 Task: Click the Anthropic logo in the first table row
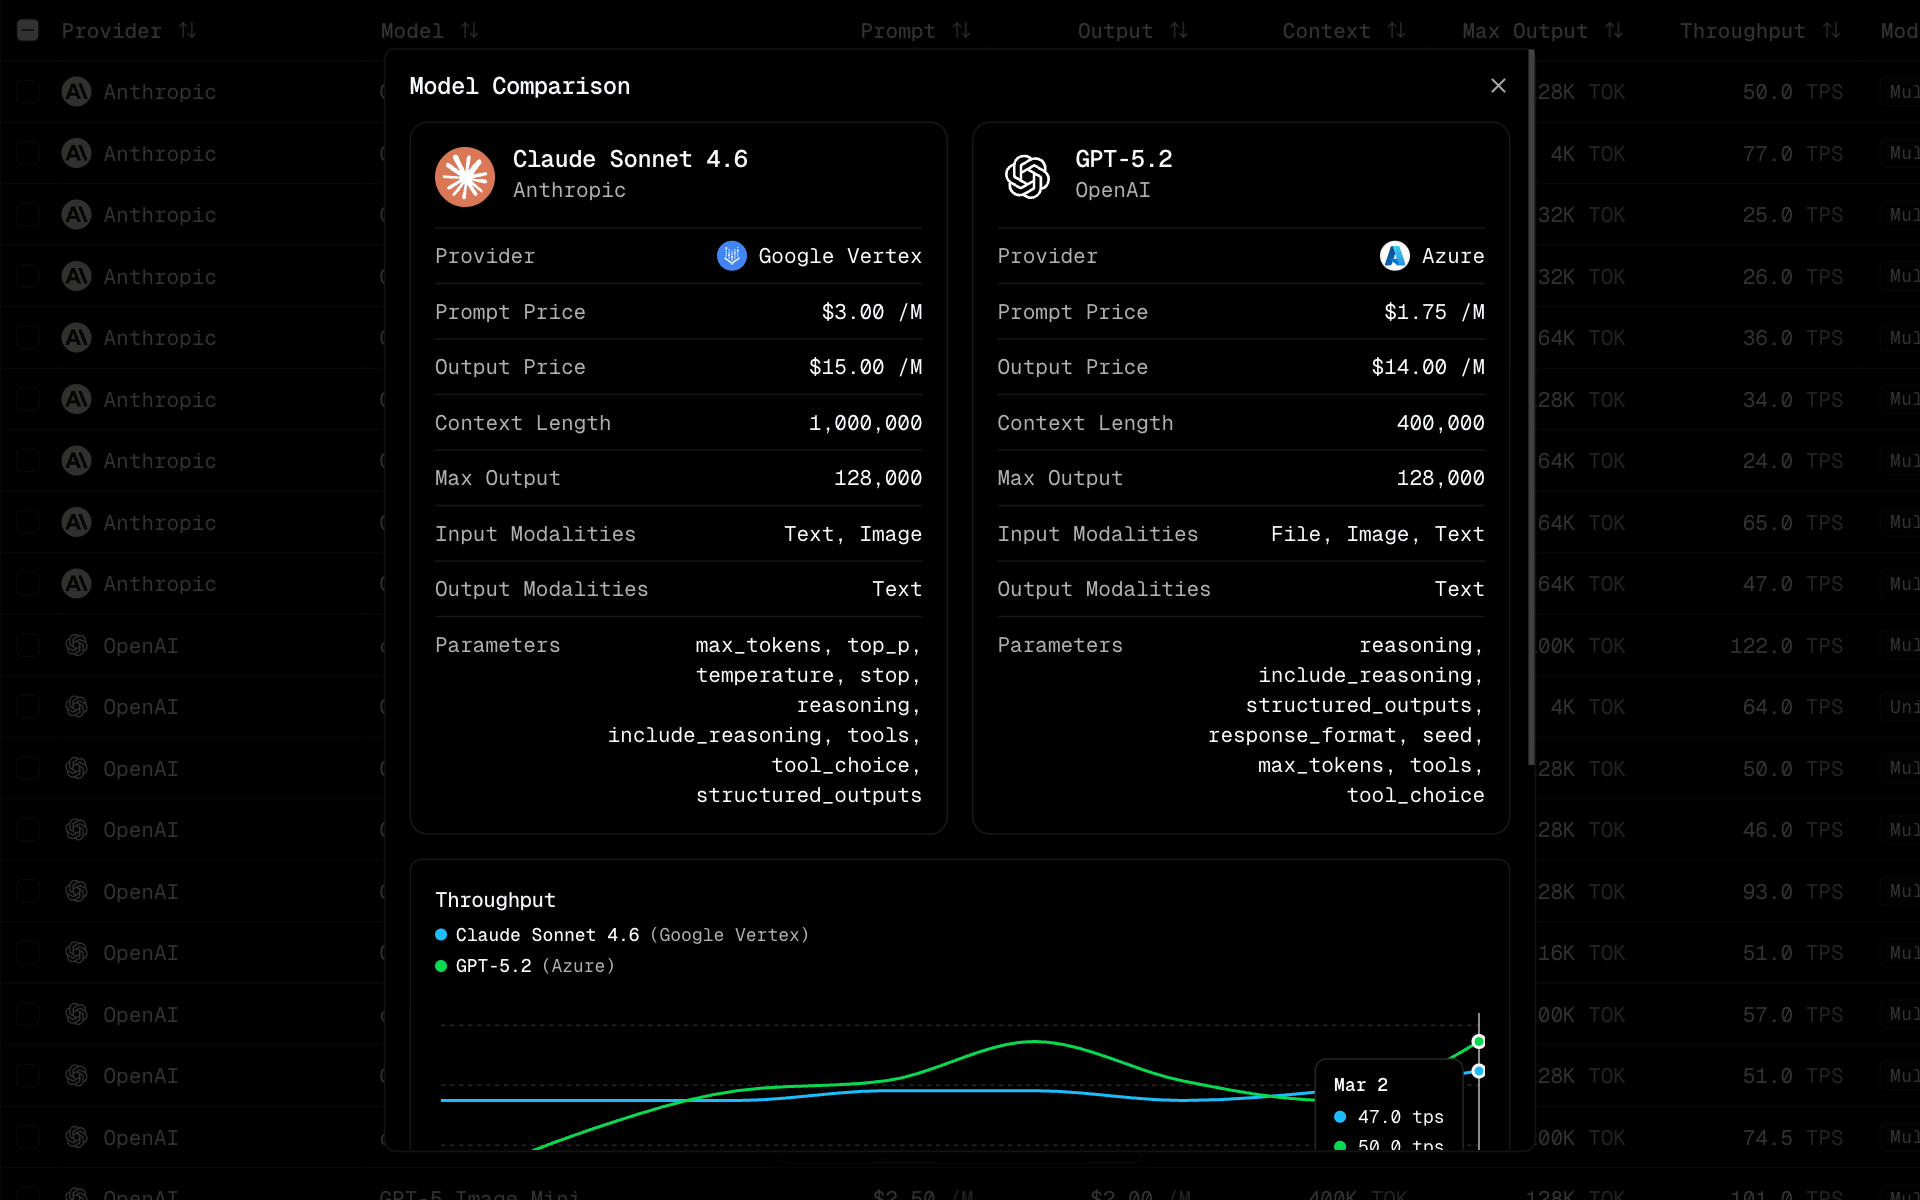[75, 91]
